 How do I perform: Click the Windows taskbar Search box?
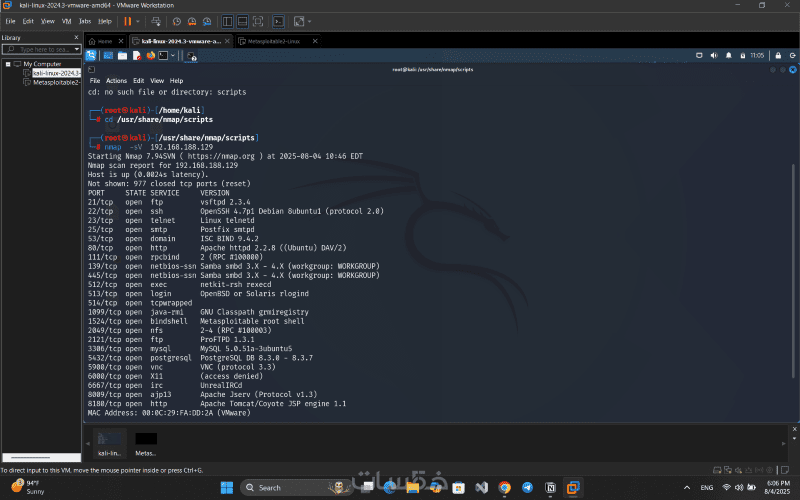click(296, 488)
